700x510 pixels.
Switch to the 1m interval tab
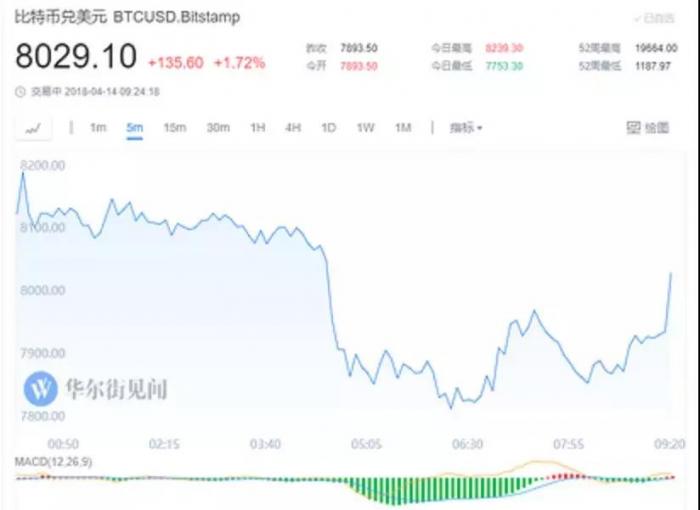[x=98, y=128]
